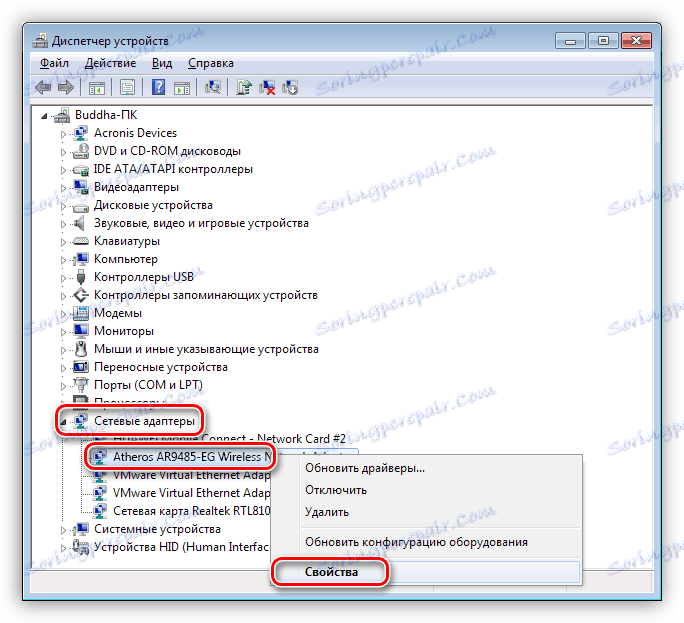Click the Сетевые адаптеры network icon
Image resolution: width=684 pixels, height=623 pixels.
coord(81,421)
